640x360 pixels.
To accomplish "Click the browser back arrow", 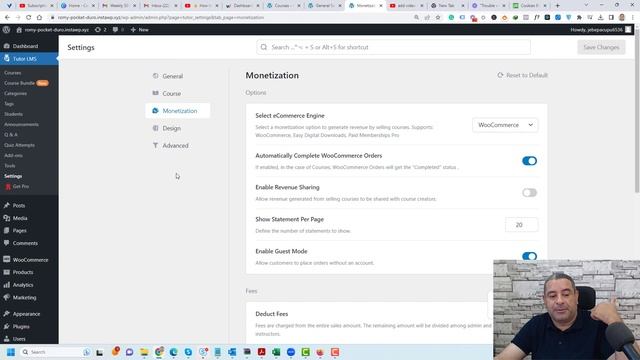I will (7, 18).
